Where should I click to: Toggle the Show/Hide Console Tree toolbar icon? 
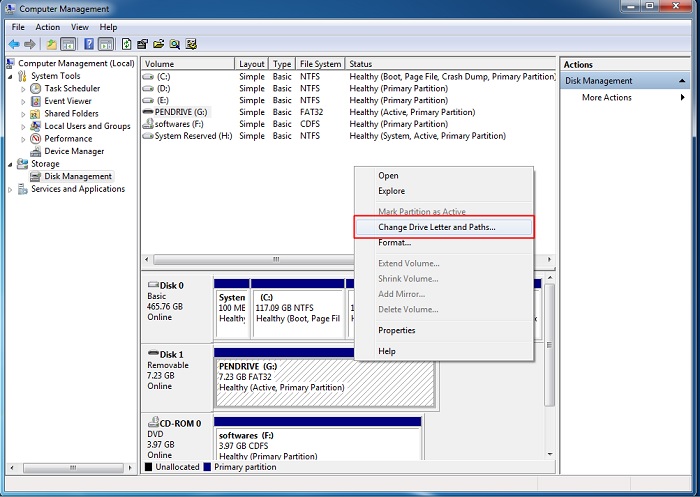[68, 44]
